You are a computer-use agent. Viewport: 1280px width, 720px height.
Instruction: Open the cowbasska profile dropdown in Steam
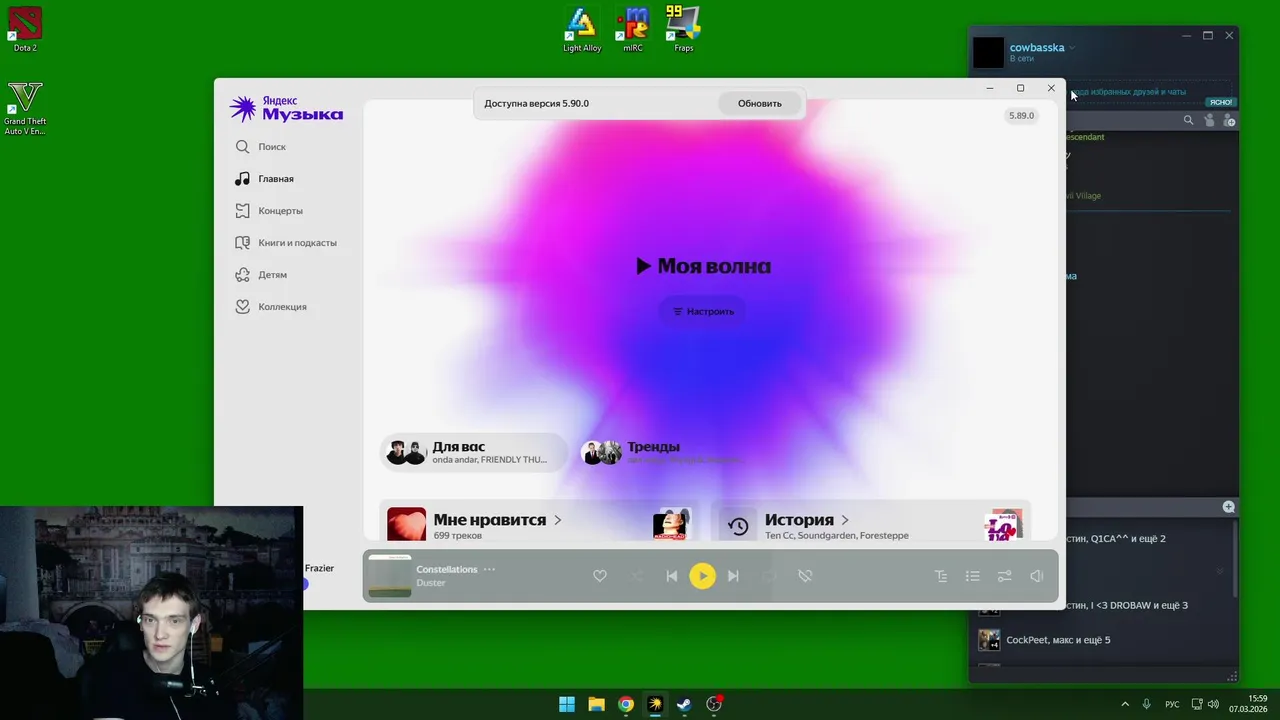[1072, 48]
